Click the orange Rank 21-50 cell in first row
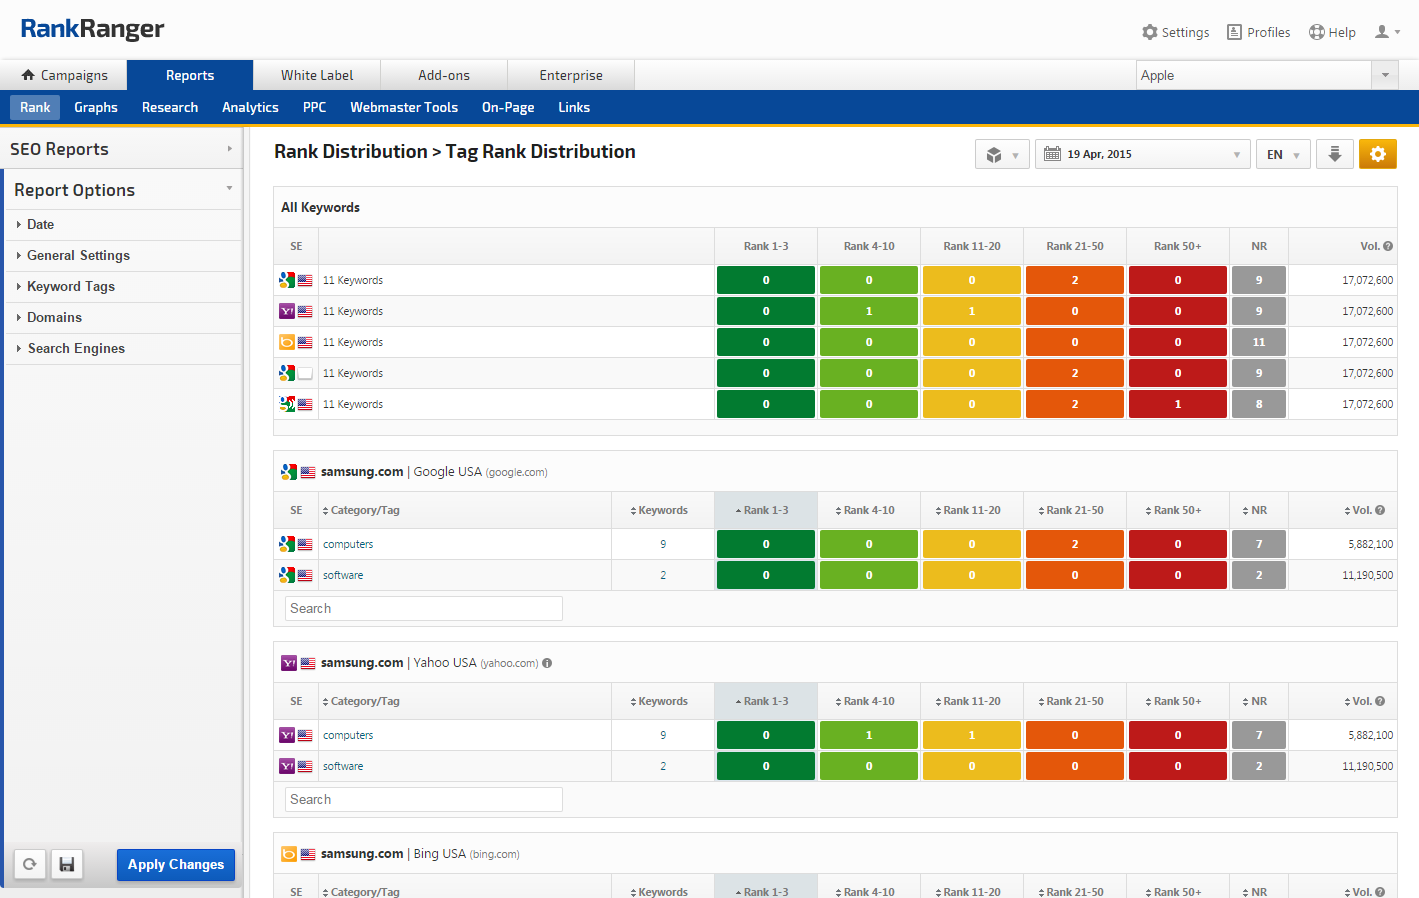The width and height of the screenshot is (1419, 898). tap(1075, 280)
